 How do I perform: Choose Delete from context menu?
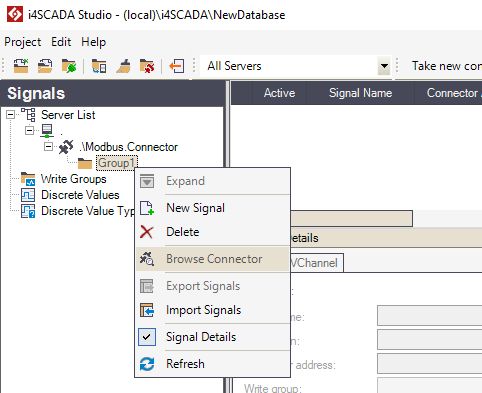click(213, 232)
